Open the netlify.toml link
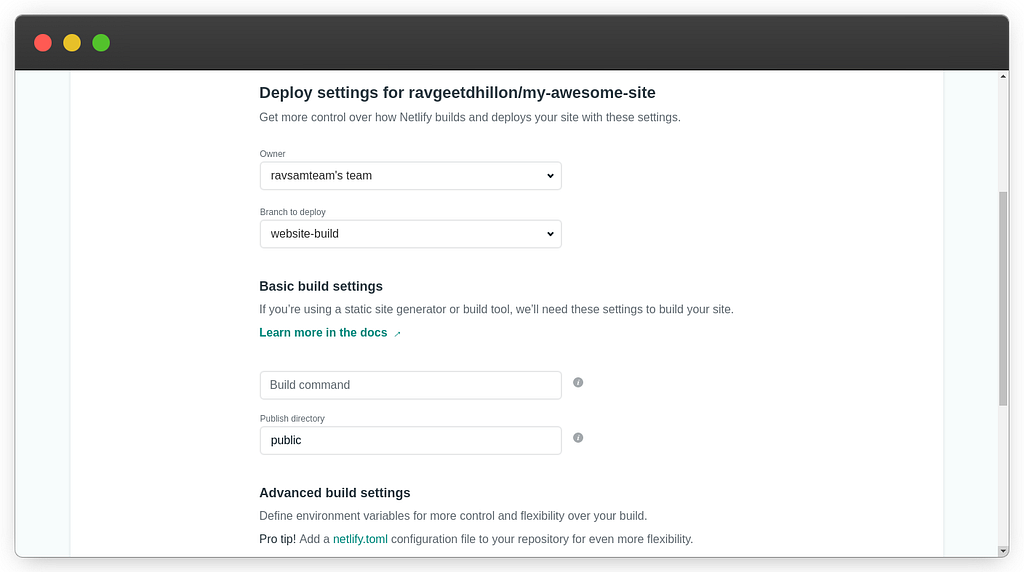This screenshot has width=1024, height=572. (x=360, y=539)
